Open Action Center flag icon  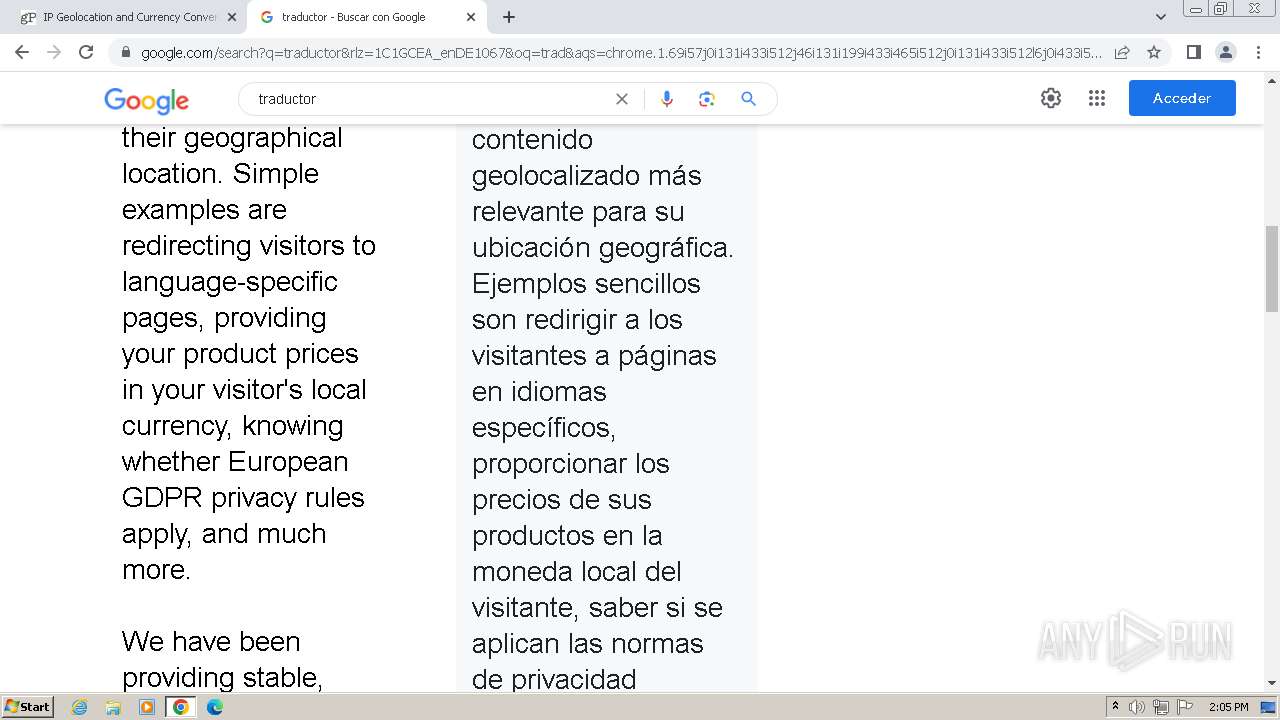click(x=1185, y=707)
